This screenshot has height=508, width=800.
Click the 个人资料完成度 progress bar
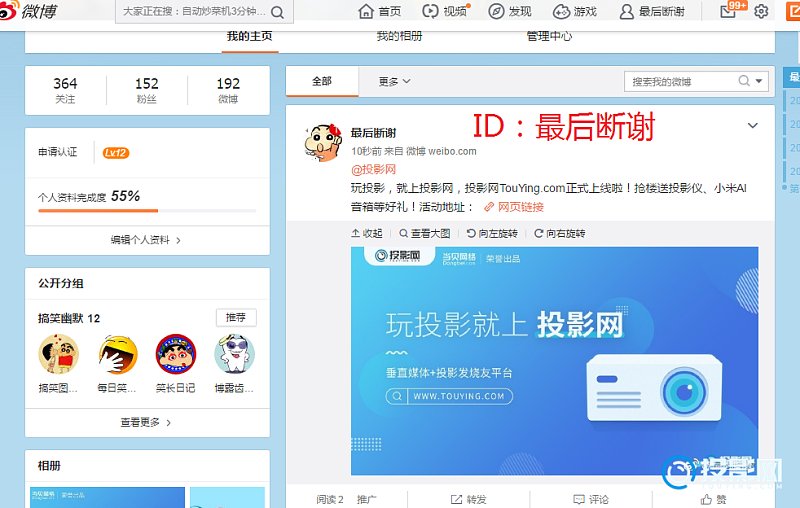pos(147,210)
